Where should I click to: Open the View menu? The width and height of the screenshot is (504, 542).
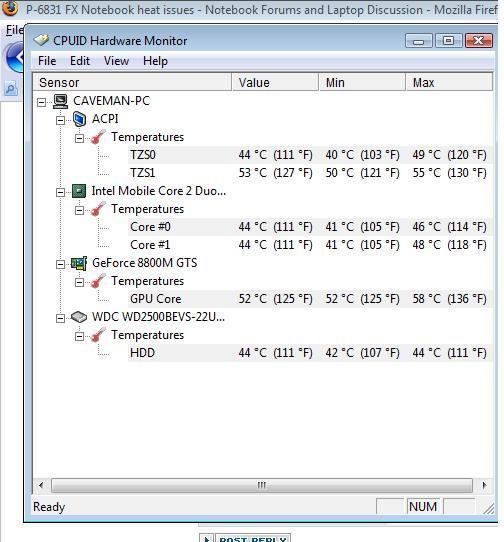click(116, 61)
